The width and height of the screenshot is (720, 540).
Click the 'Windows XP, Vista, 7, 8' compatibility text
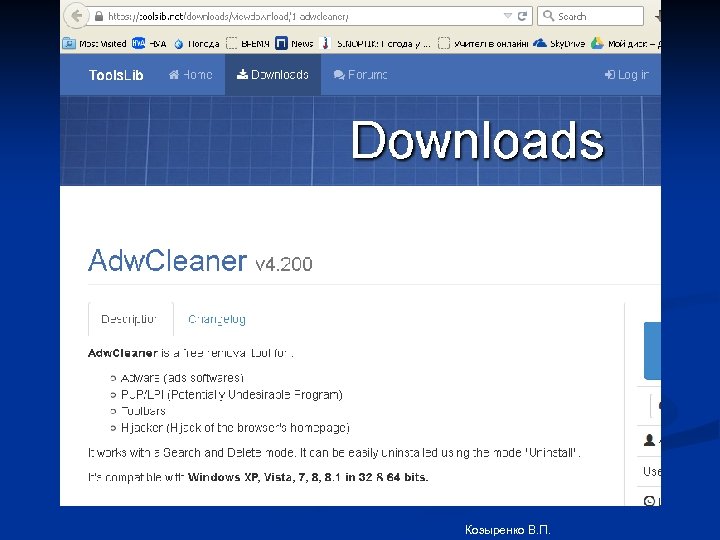pyautogui.click(x=308, y=477)
